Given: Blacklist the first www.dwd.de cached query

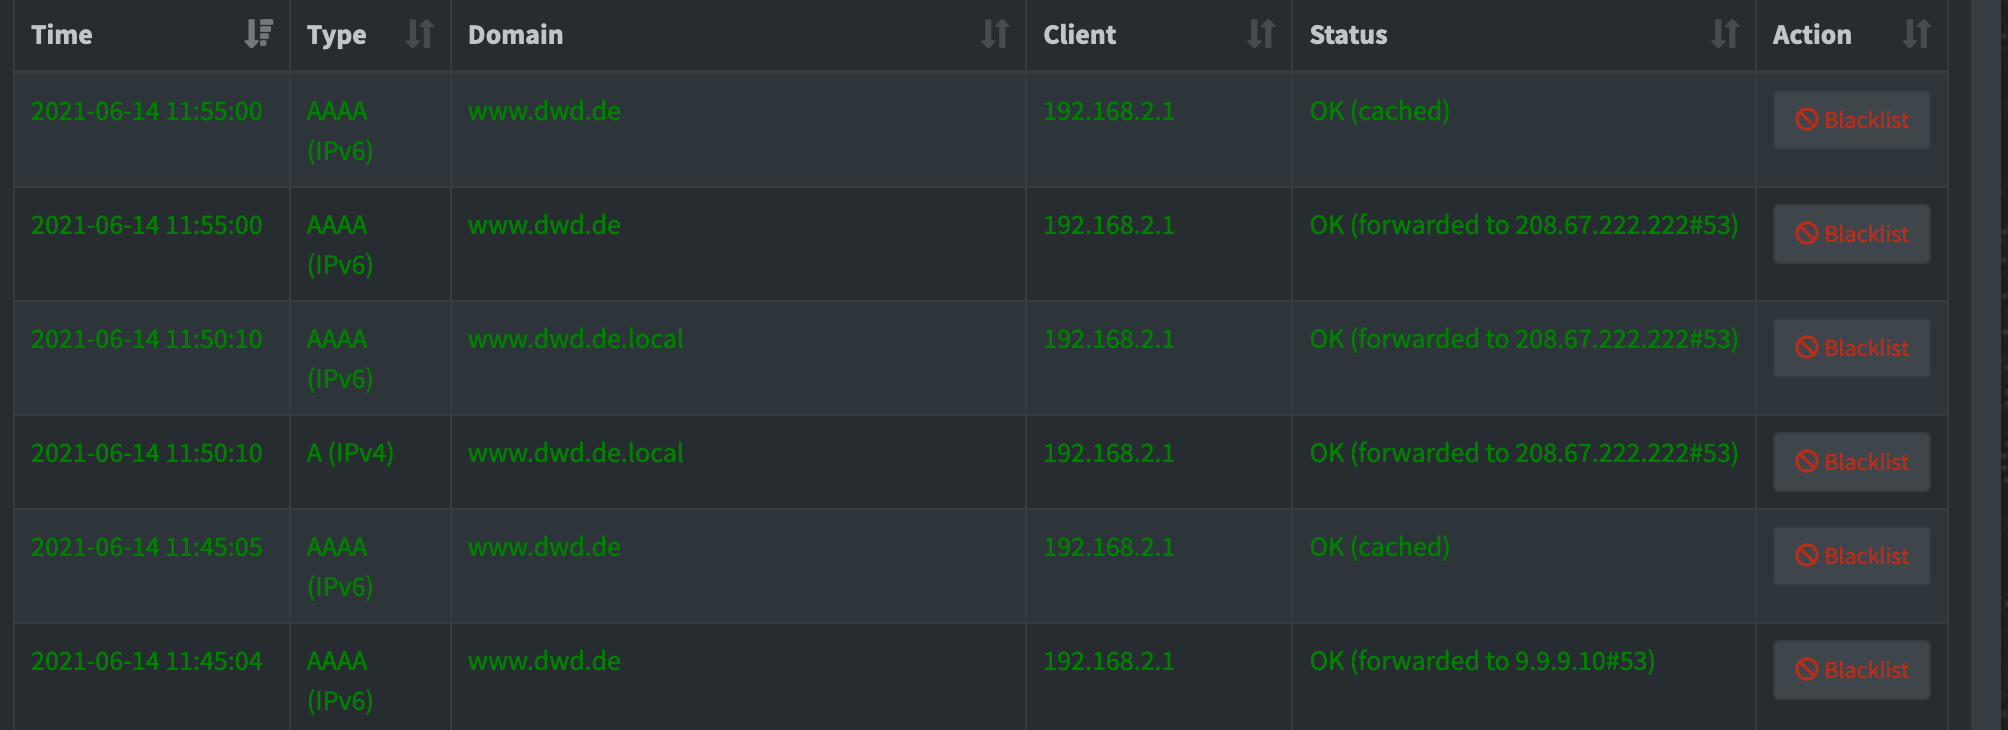Looking at the screenshot, I should [1851, 120].
